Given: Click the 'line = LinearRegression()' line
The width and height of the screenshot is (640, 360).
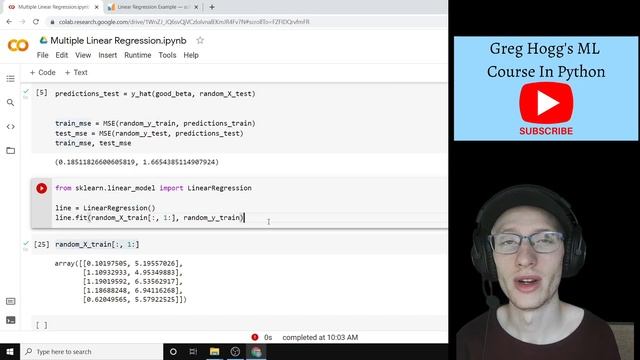Looking at the screenshot, I should coord(105,208).
